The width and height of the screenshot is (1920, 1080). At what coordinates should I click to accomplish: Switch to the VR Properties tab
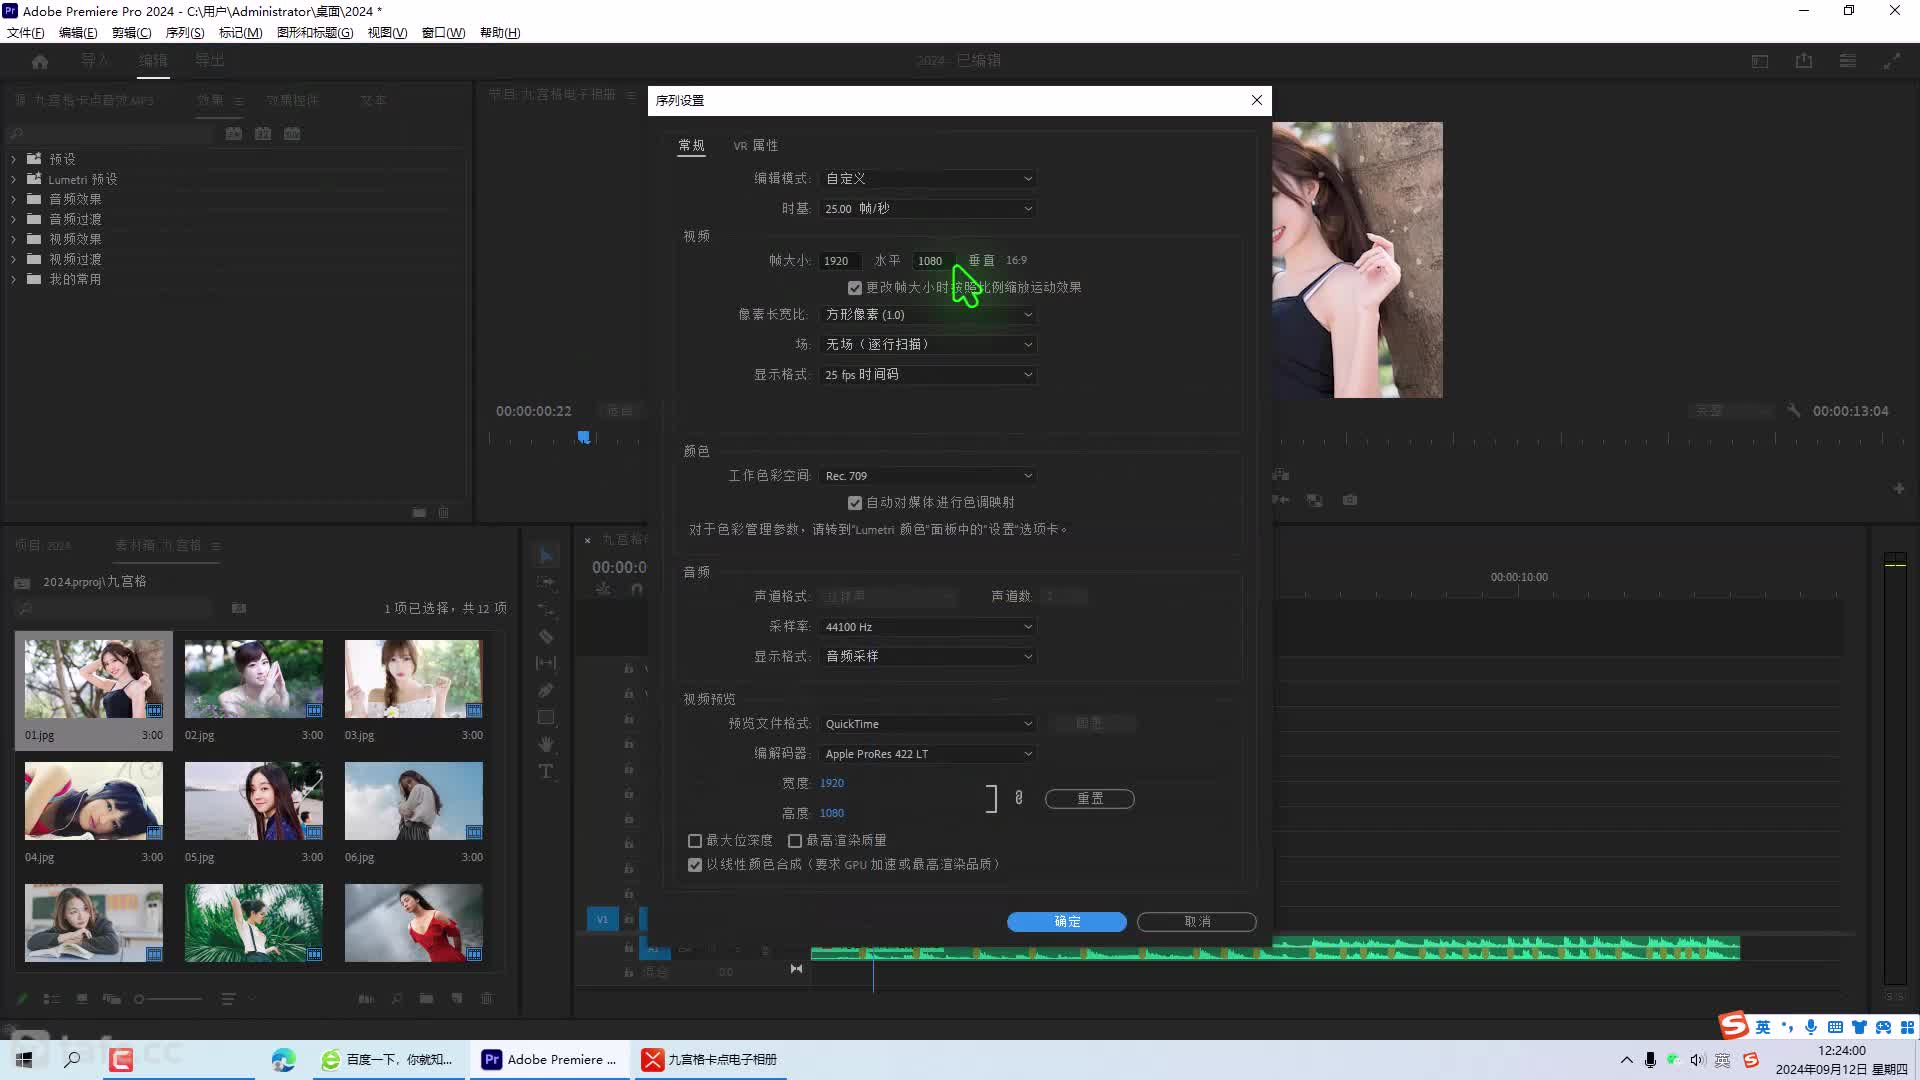pos(755,145)
